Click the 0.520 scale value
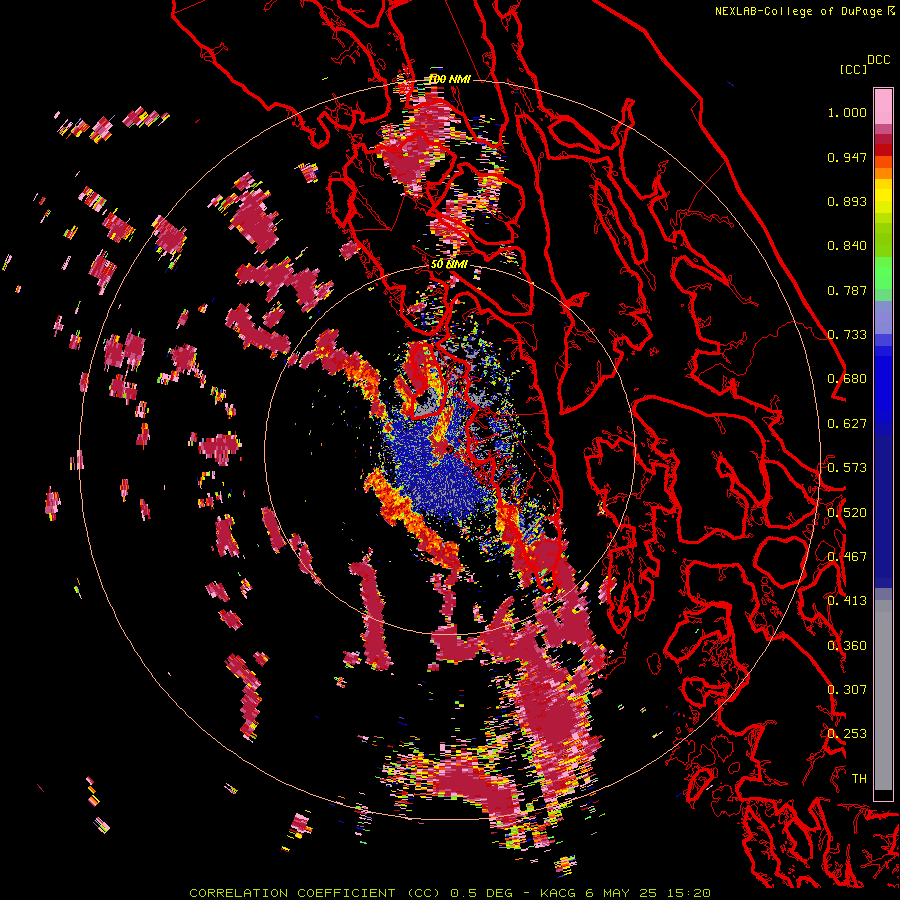 847,513
